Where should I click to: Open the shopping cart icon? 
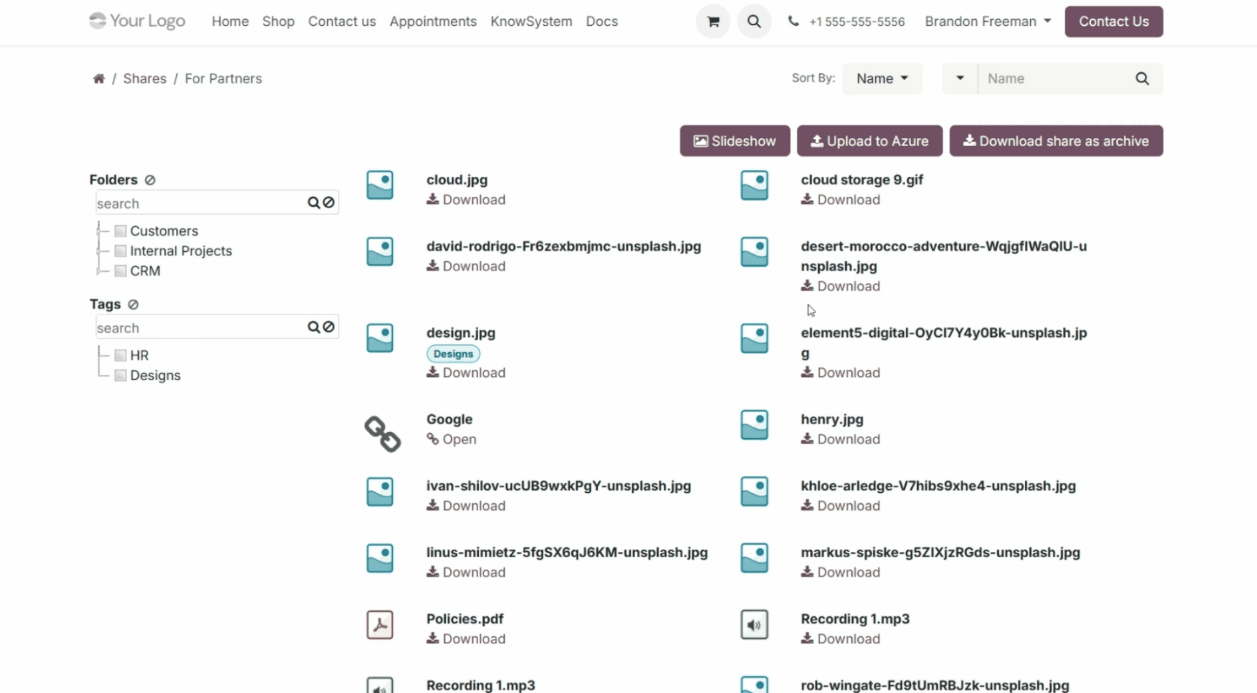(712, 22)
